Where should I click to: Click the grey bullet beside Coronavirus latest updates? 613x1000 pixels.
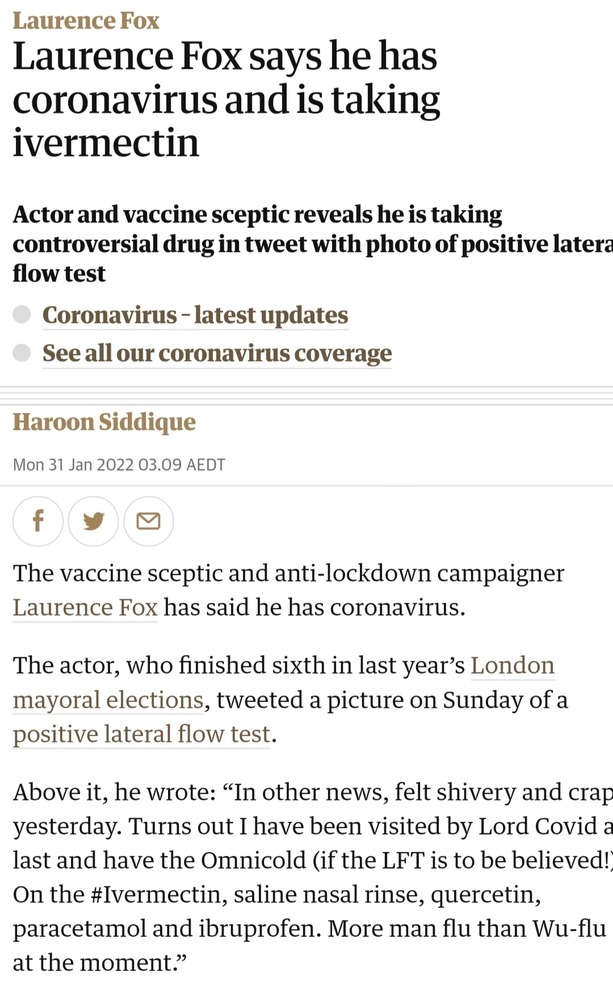(x=22, y=316)
